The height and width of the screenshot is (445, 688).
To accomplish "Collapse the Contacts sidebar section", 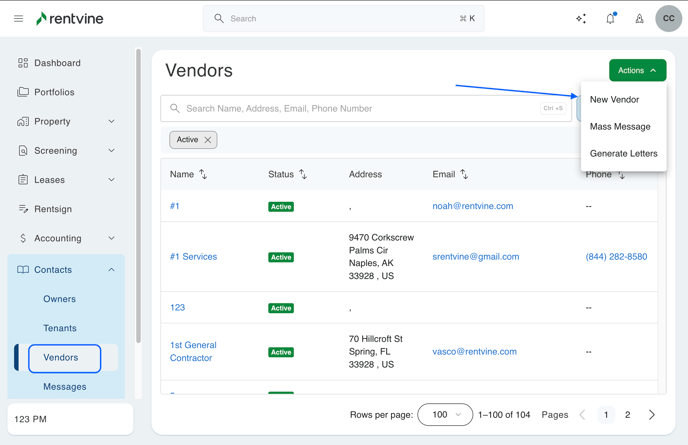I will [111, 270].
